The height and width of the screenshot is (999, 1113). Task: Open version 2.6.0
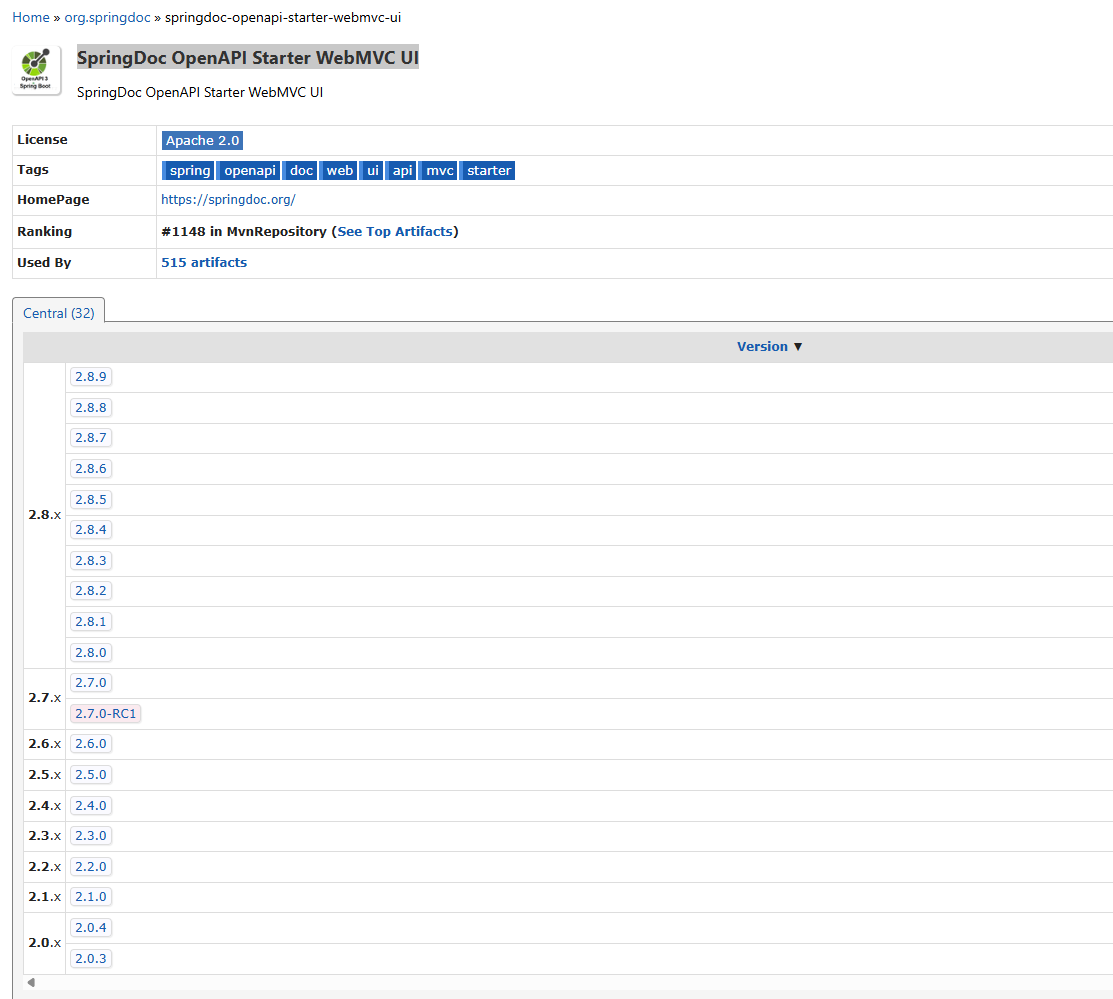(91, 744)
